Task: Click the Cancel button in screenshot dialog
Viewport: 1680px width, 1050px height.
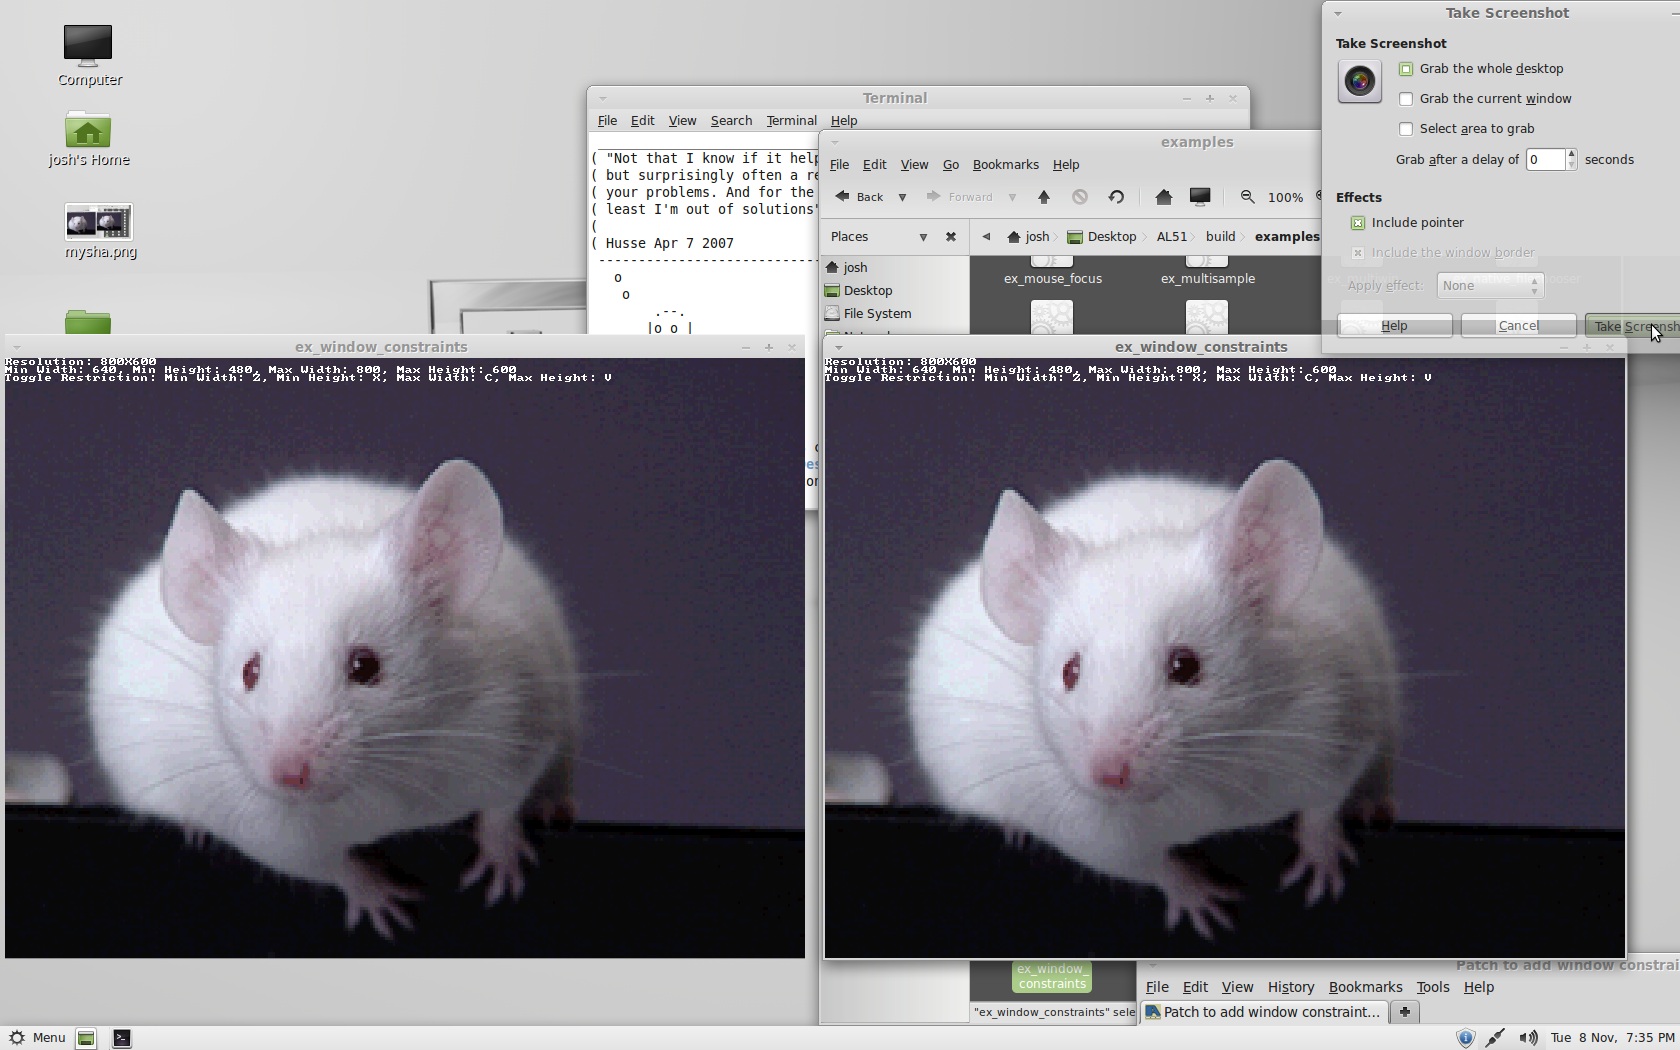Action: [1518, 326]
